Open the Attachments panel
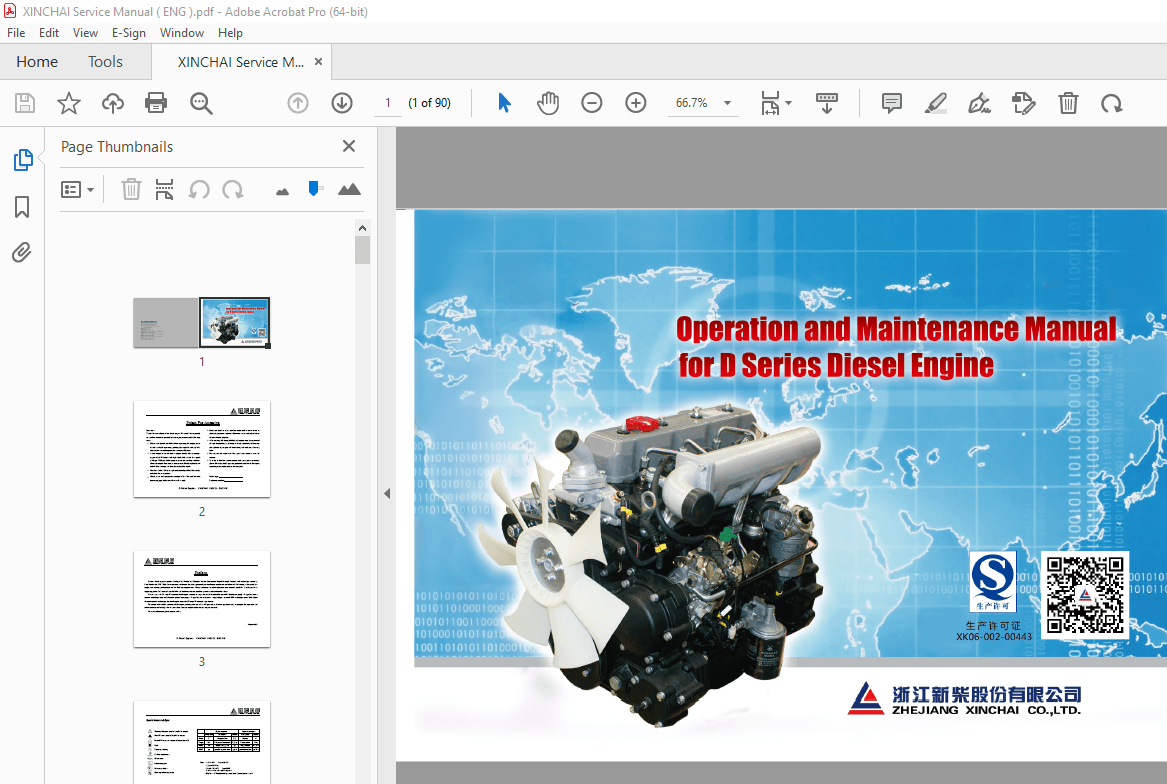The height and width of the screenshot is (784, 1167). [x=21, y=252]
